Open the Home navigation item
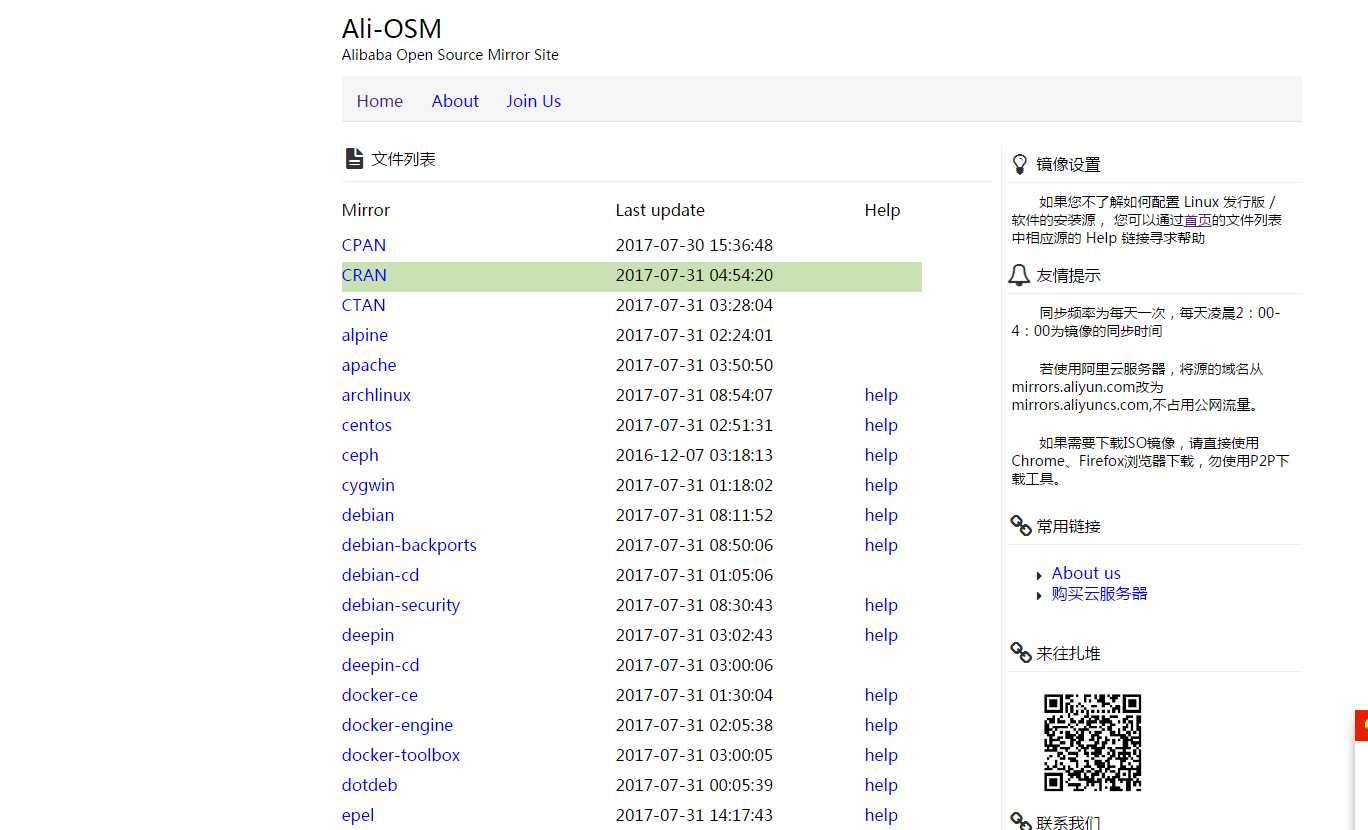The image size is (1368, 830). [x=380, y=101]
